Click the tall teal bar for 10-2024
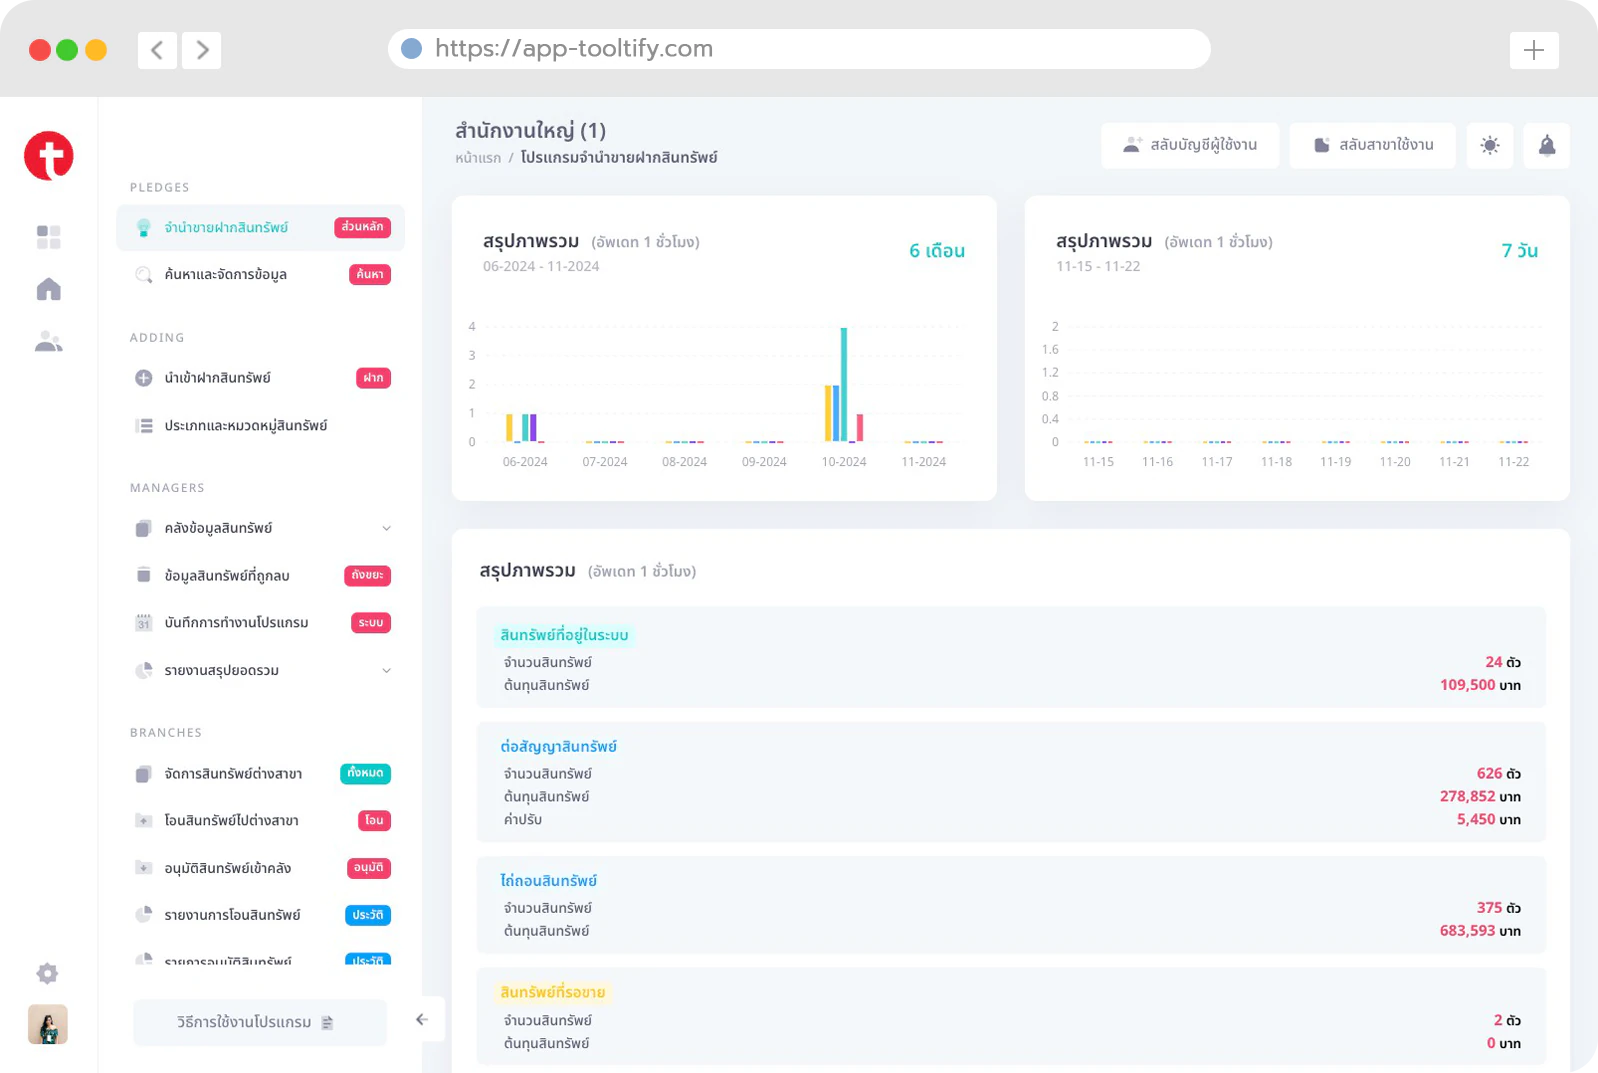The width and height of the screenshot is (1598, 1073). (844, 384)
